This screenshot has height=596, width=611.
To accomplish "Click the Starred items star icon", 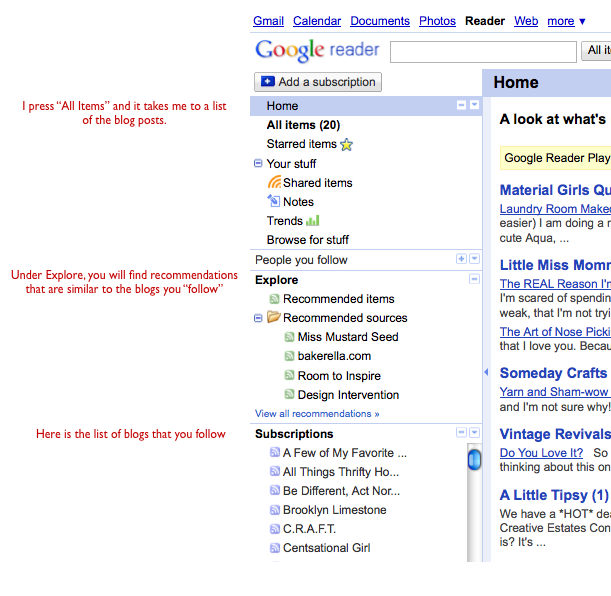I will coord(346,145).
